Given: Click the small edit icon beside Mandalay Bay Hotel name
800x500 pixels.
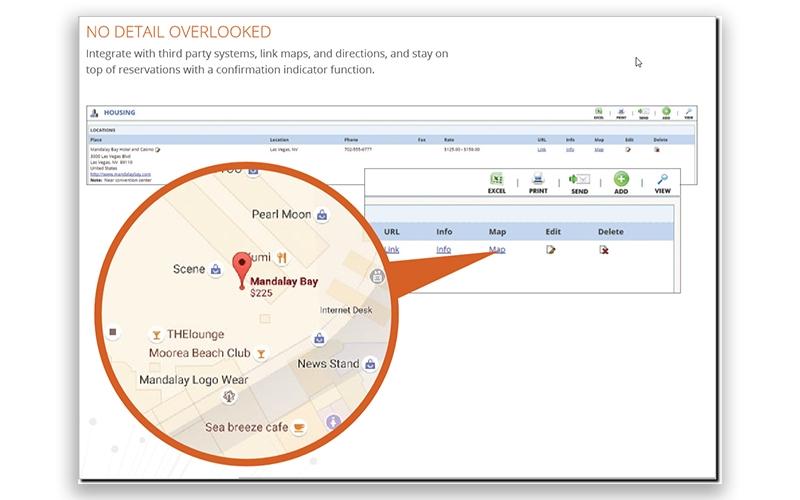Looking at the screenshot, I should pyautogui.click(x=158, y=149).
